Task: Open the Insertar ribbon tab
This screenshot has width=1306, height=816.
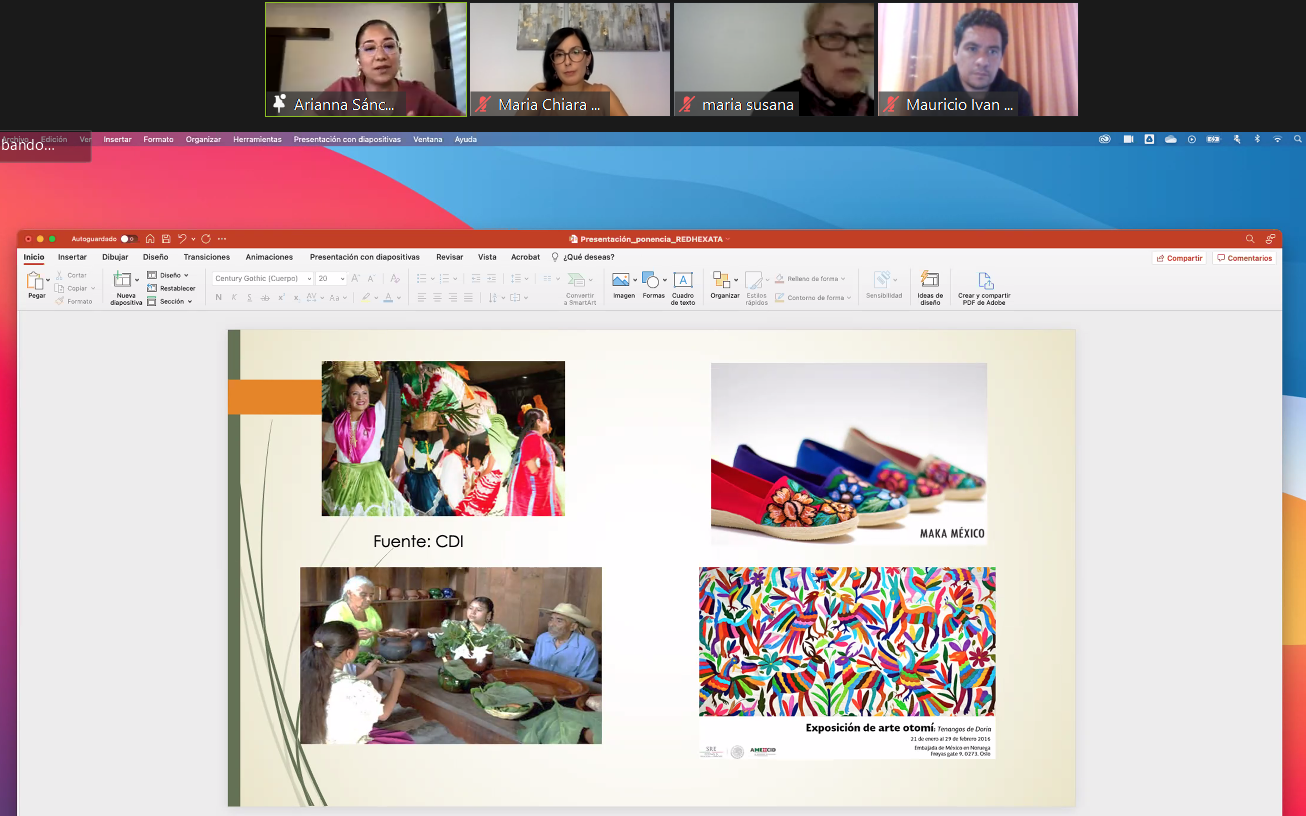Action: pyautogui.click(x=72, y=257)
